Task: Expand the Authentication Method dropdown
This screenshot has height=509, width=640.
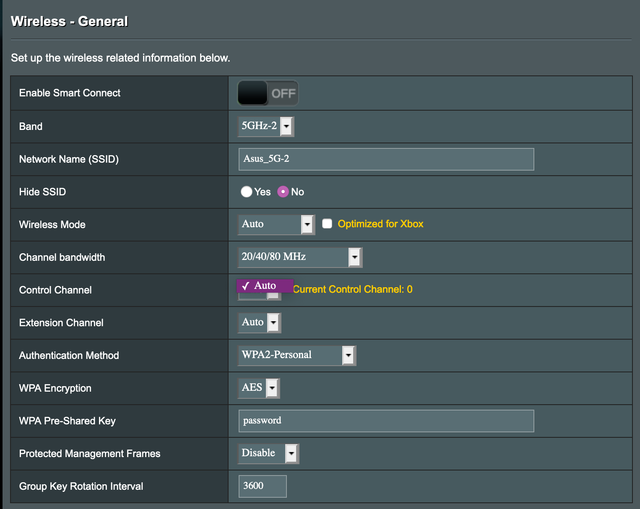Action: click(297, 355)
